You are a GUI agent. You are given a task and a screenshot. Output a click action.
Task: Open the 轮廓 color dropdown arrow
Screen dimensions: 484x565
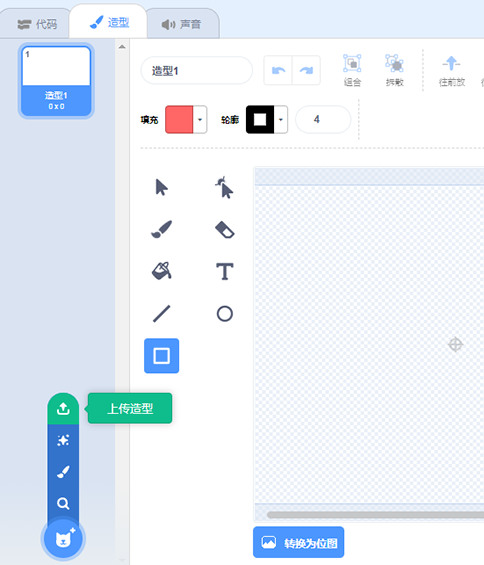pos(281,119)
